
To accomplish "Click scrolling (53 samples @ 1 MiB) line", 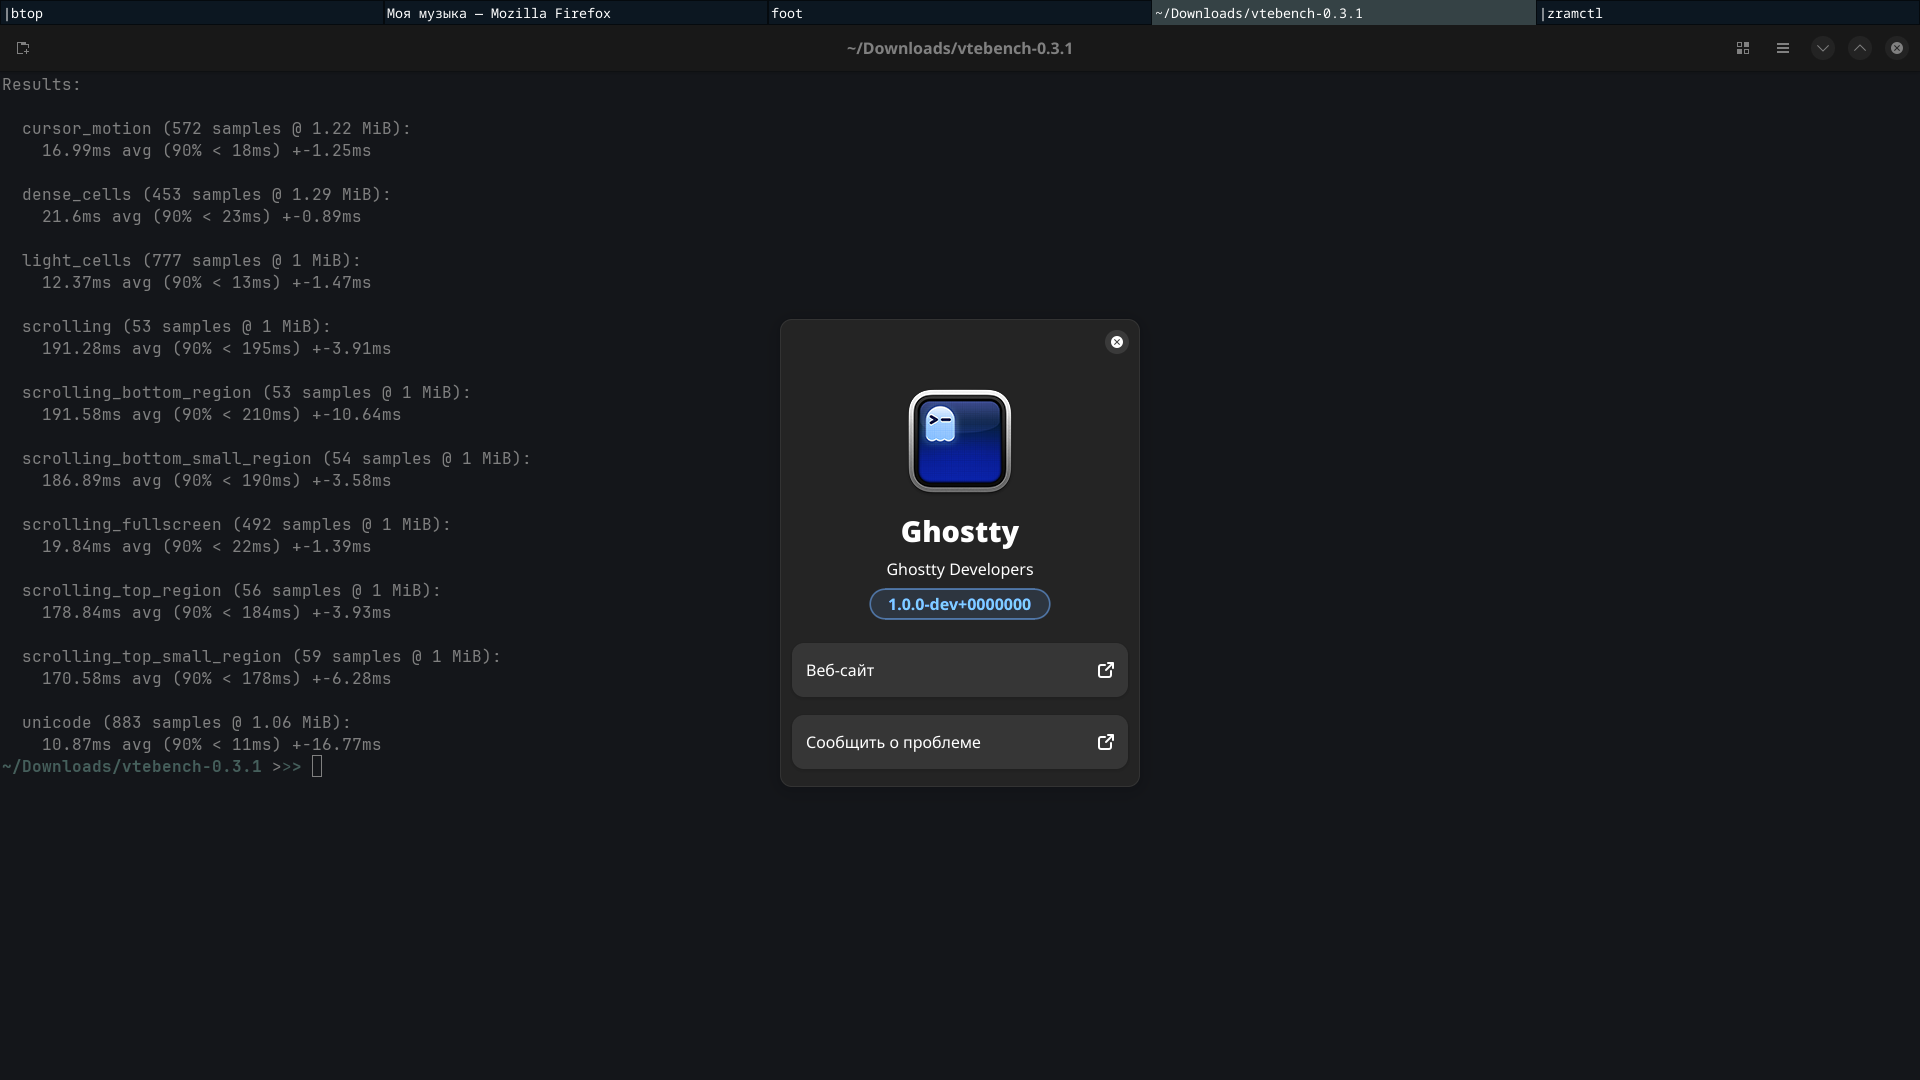I will coord(177,327).
